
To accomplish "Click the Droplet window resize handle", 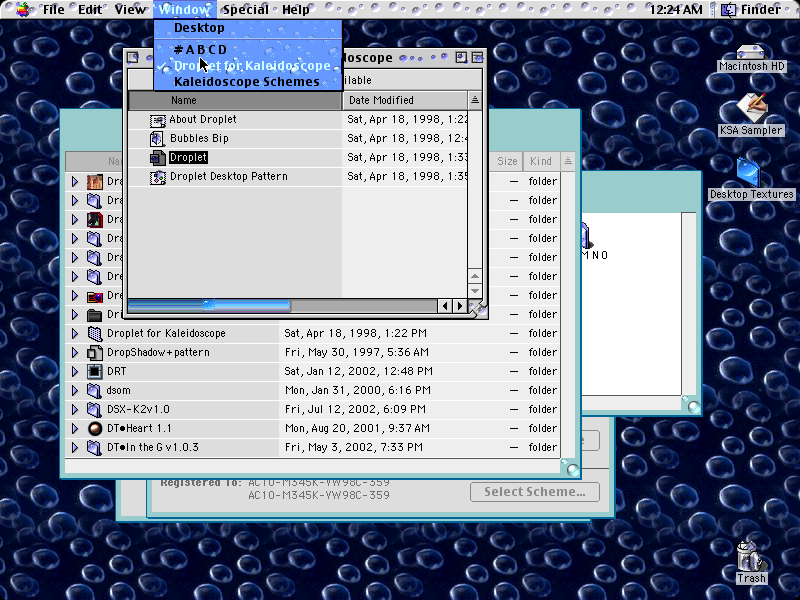I will click(x=478, y=309).
